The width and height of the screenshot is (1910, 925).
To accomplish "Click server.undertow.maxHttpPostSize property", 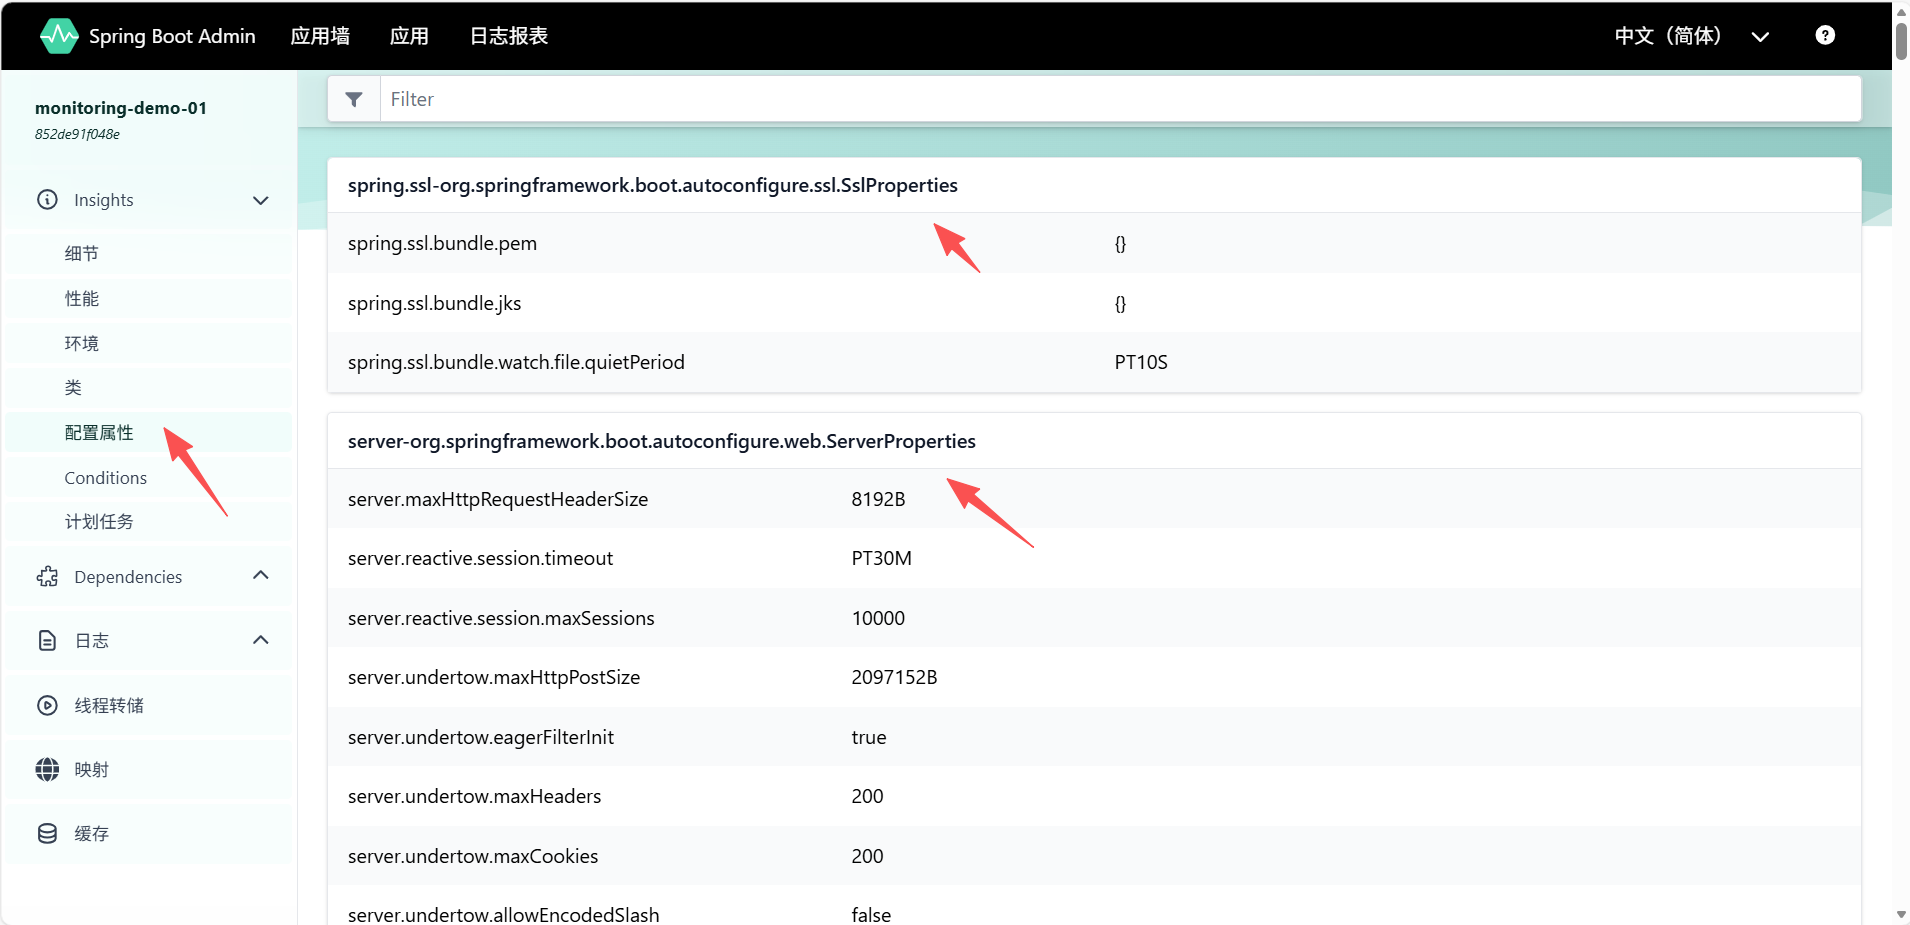I will [494, 677].
